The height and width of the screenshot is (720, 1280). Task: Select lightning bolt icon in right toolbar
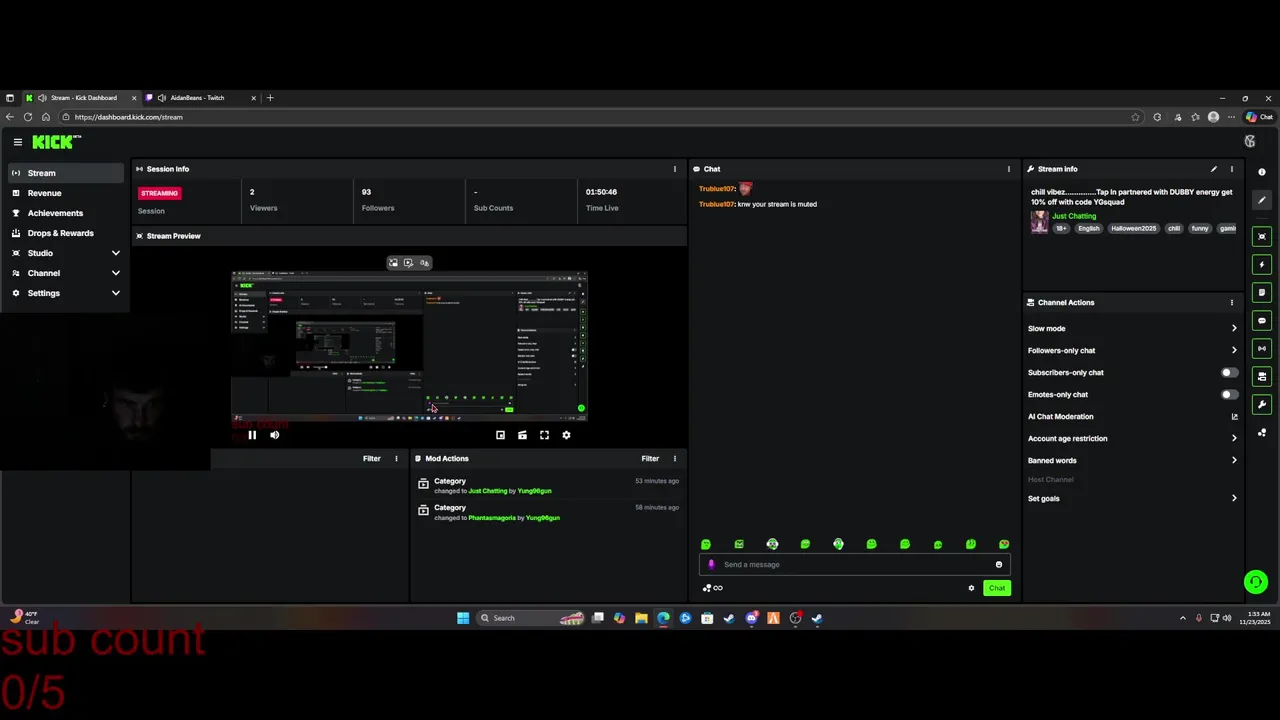coord(1262,265)
